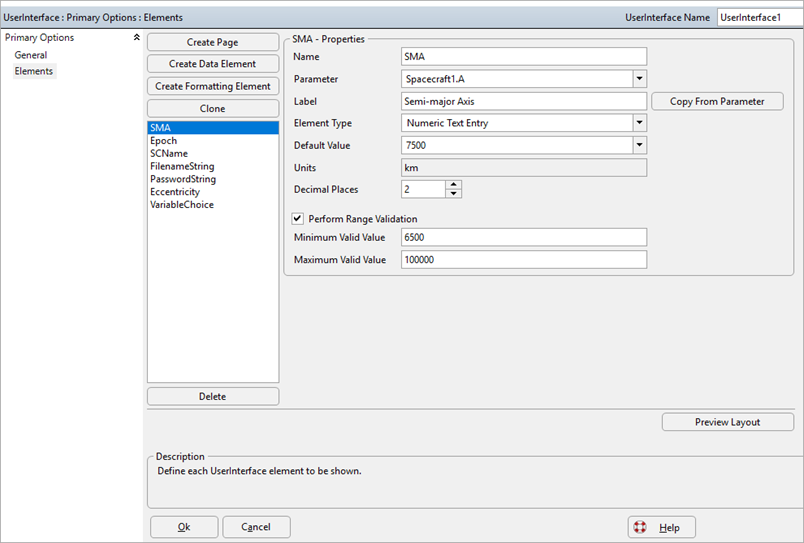The height and width of the screenshot is (543, 804).
Task: Toggle Perform Range Validation checkbox
Action: click(x=297, y=219)
